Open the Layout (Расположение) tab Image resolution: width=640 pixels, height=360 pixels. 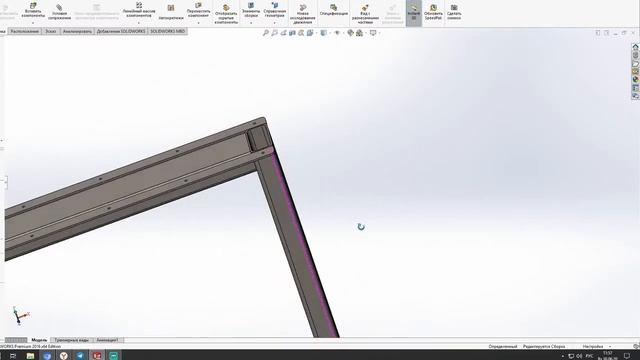(25, 31)
